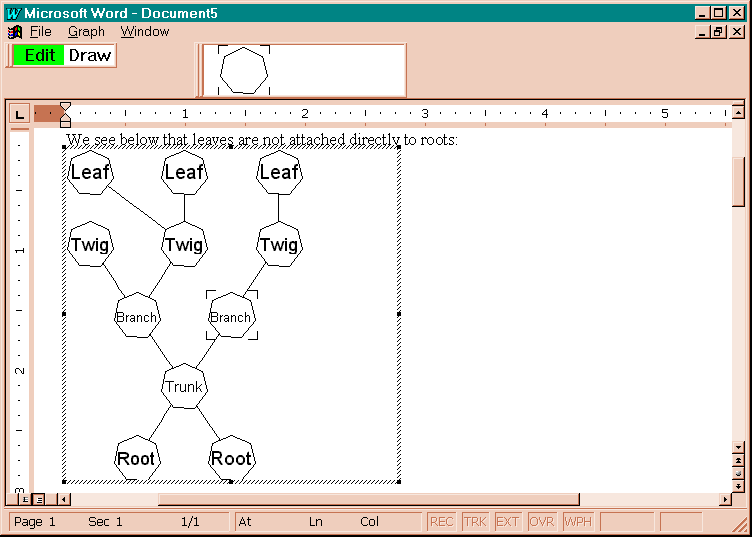Click the heptagon shape in the palette
Viewport: 753px width, 537px height.
(244, 71)
